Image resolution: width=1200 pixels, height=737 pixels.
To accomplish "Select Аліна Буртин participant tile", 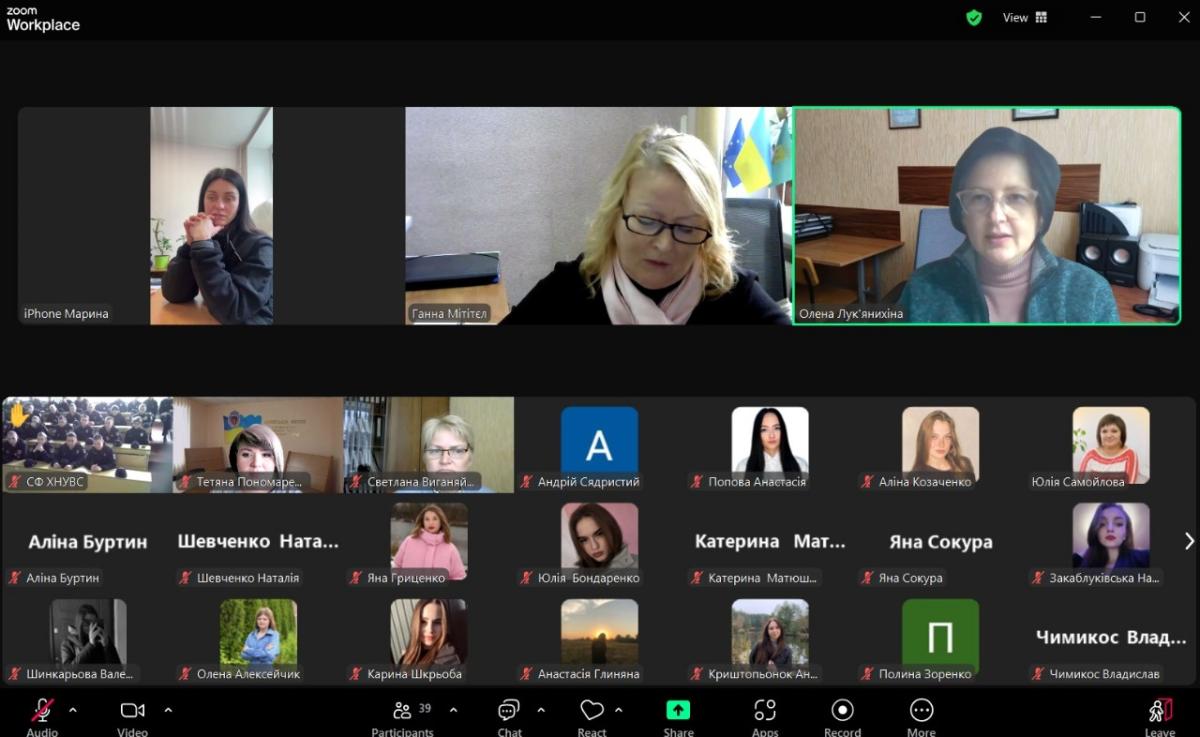I will tap(87, 541).
